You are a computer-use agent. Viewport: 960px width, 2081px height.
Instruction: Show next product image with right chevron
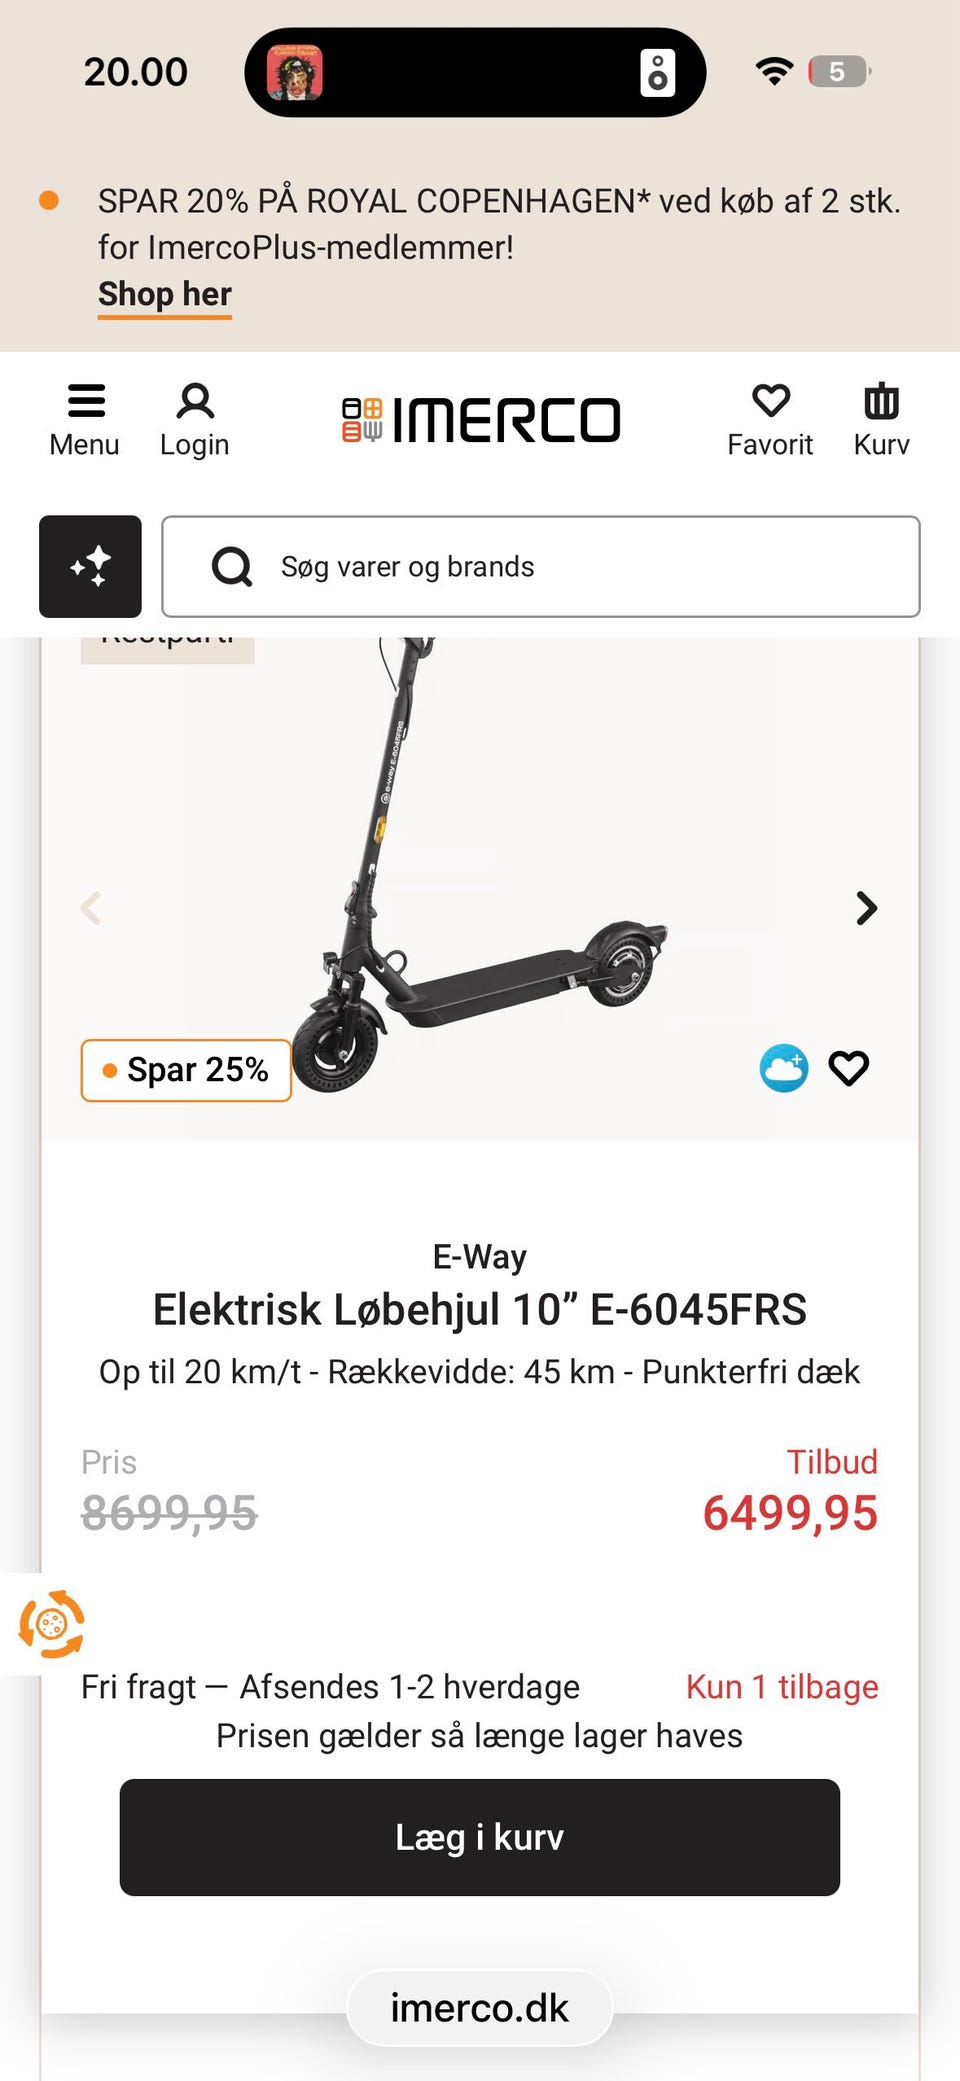pos(866,908)
